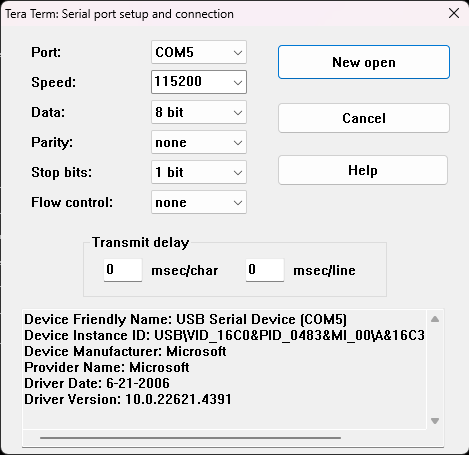This screenshot has width=469, height=455.
Task: Click the horizontal scrollbar of device info
Action: [x=190, y=438]
